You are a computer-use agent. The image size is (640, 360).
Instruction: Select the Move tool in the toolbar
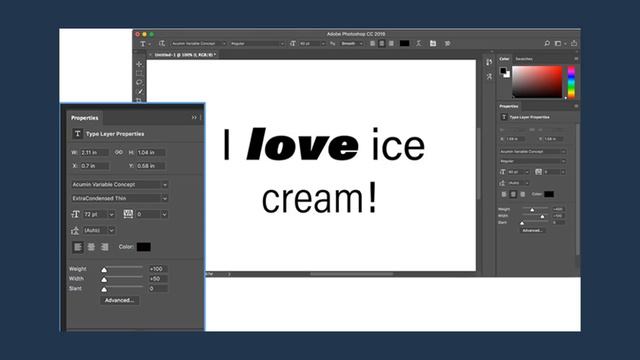click(139, 64)
